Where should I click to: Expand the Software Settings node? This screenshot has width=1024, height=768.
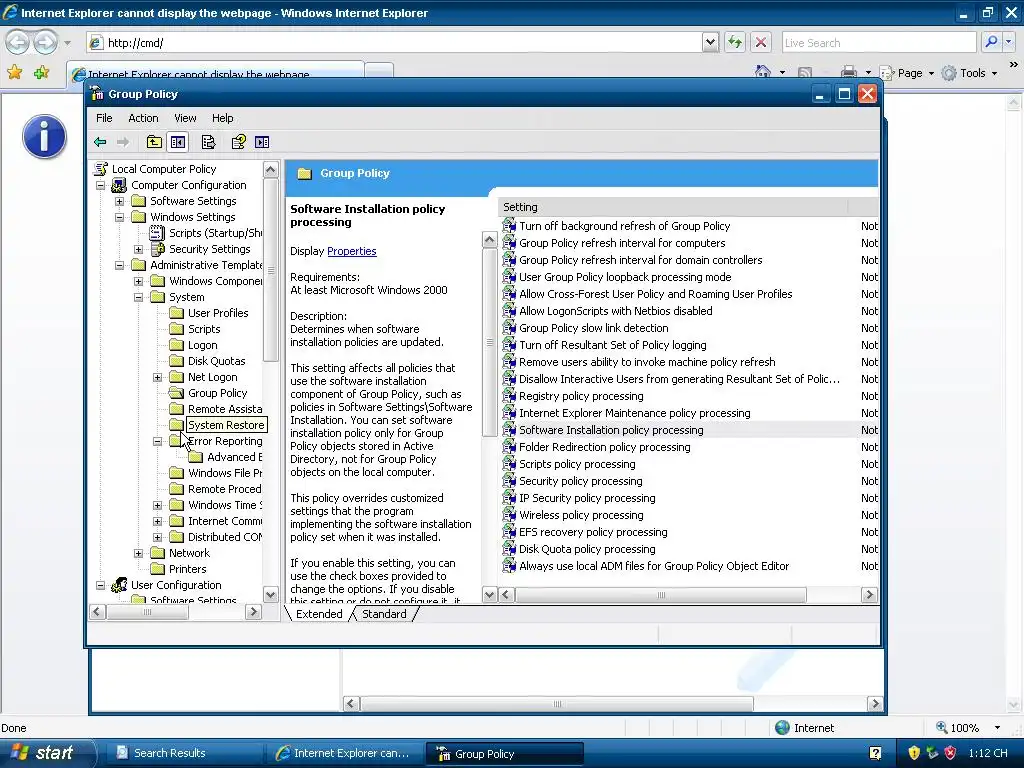[120, 201]
